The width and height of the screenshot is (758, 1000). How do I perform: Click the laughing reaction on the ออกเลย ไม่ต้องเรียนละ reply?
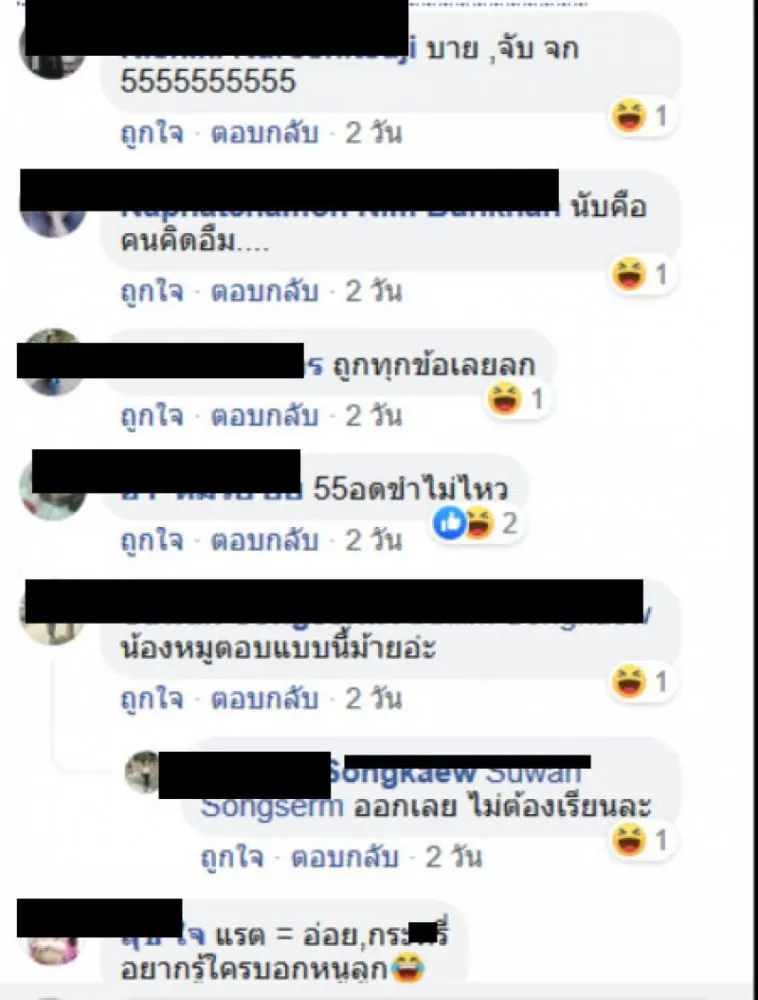pyautogui.click(x=629, y=840)
